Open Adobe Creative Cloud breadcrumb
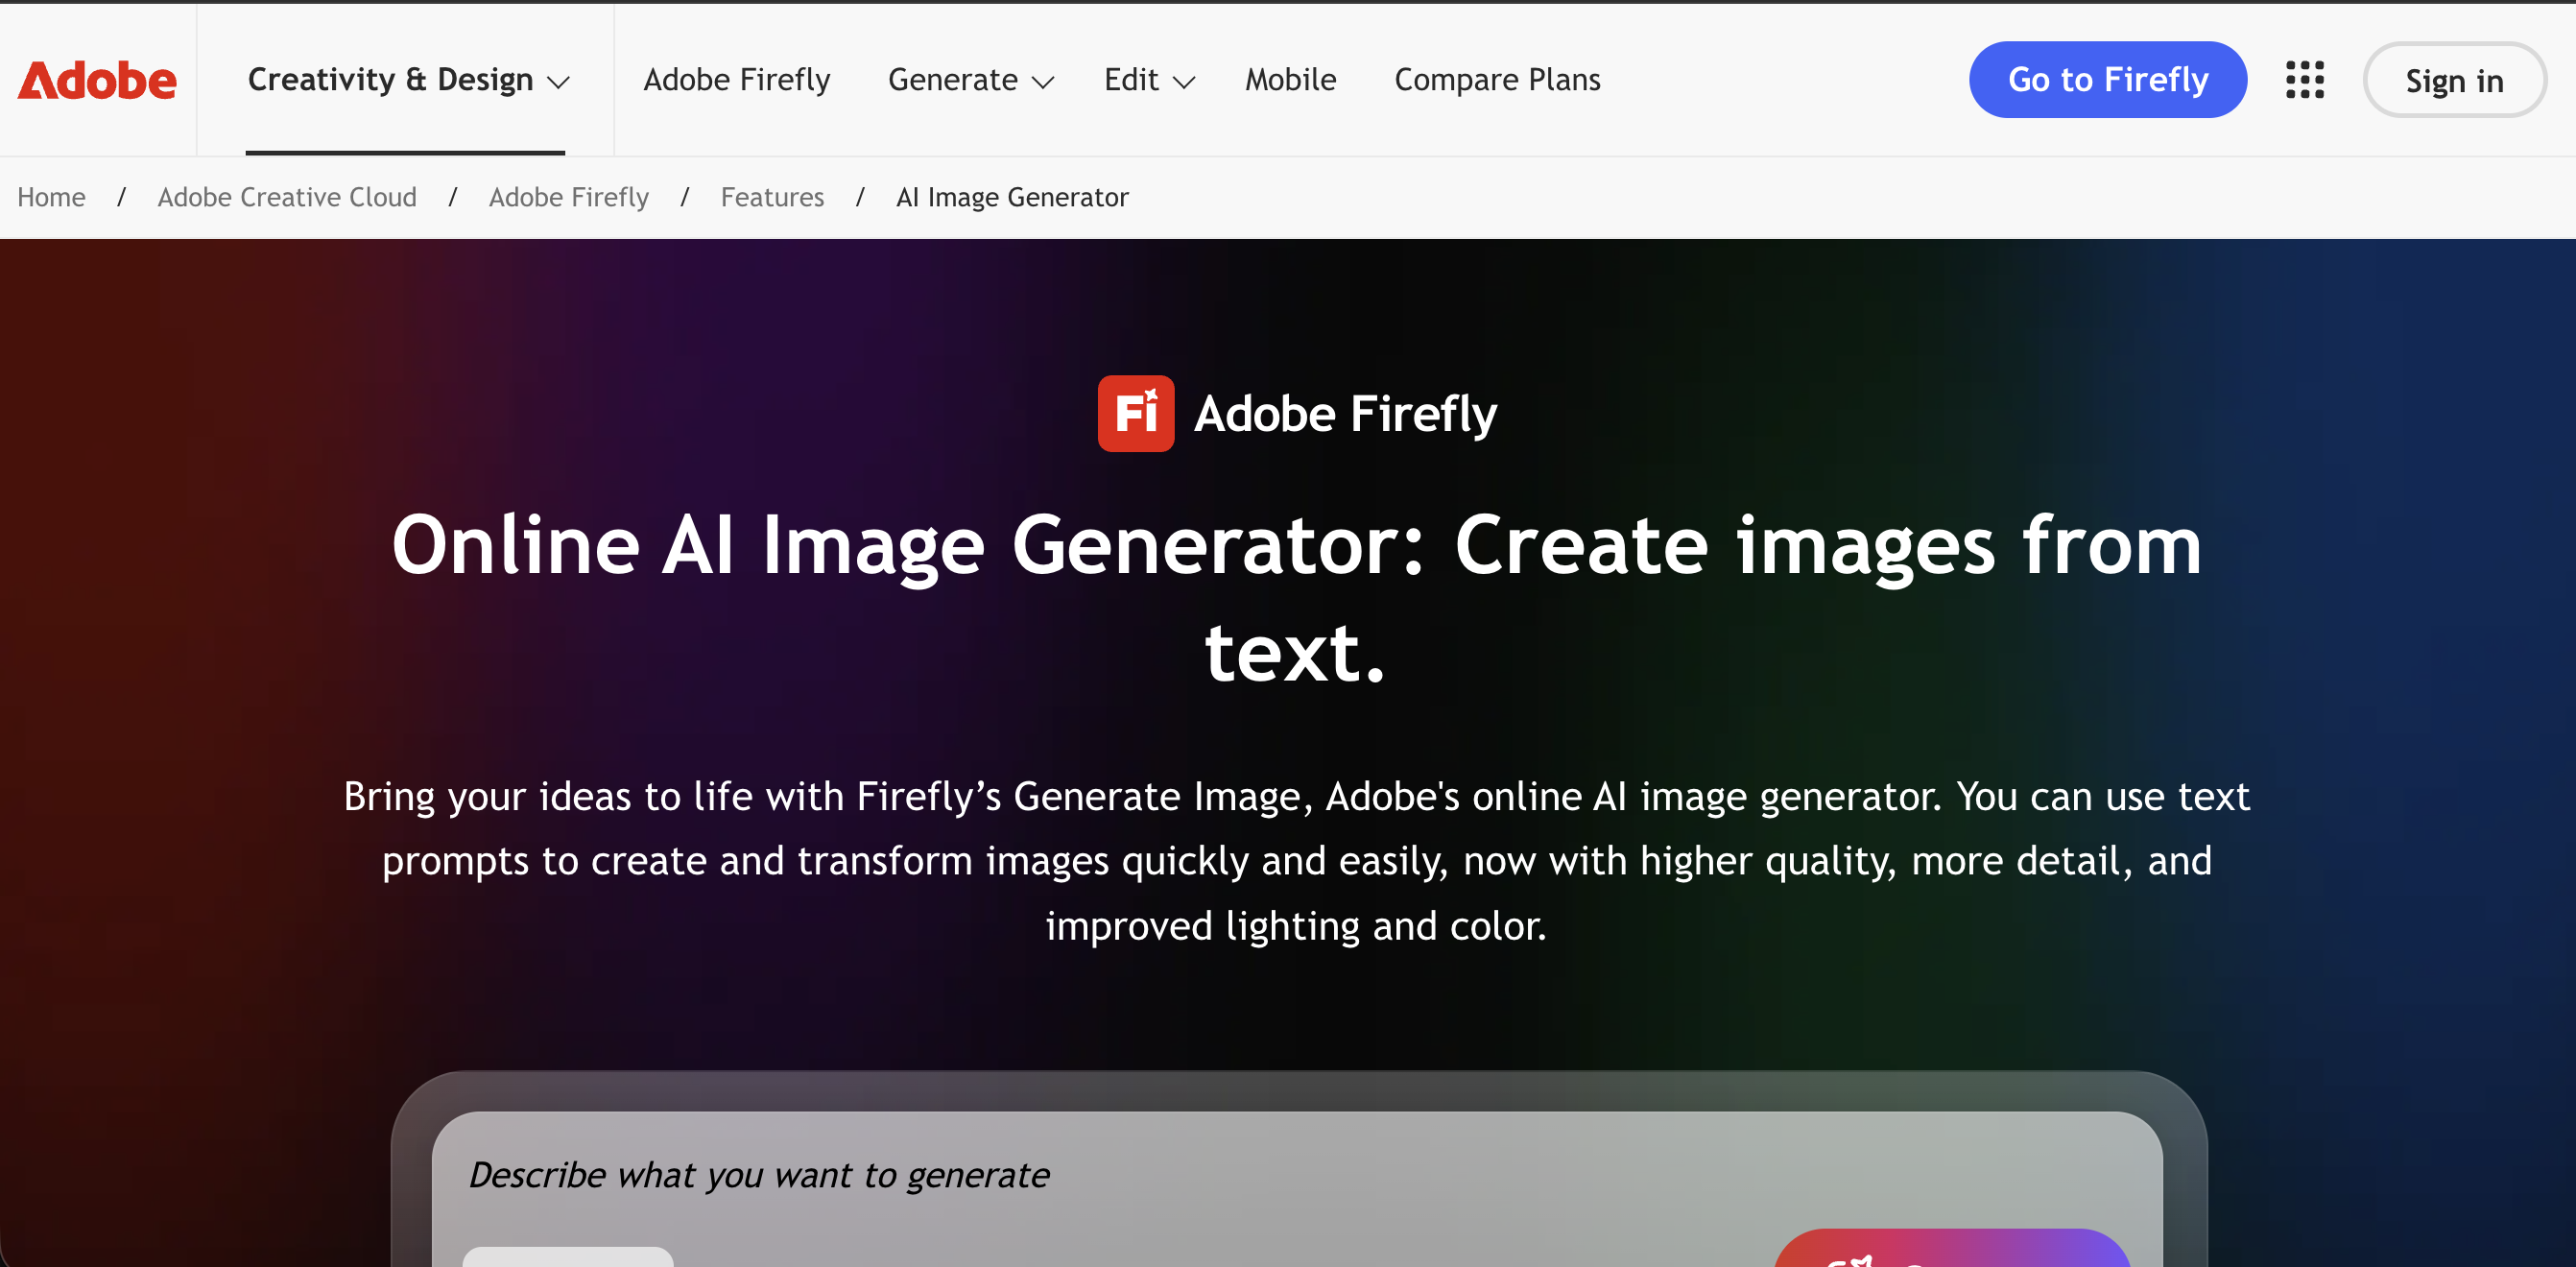Screen dimensions: 2576x1267 (x=286, y=197)
